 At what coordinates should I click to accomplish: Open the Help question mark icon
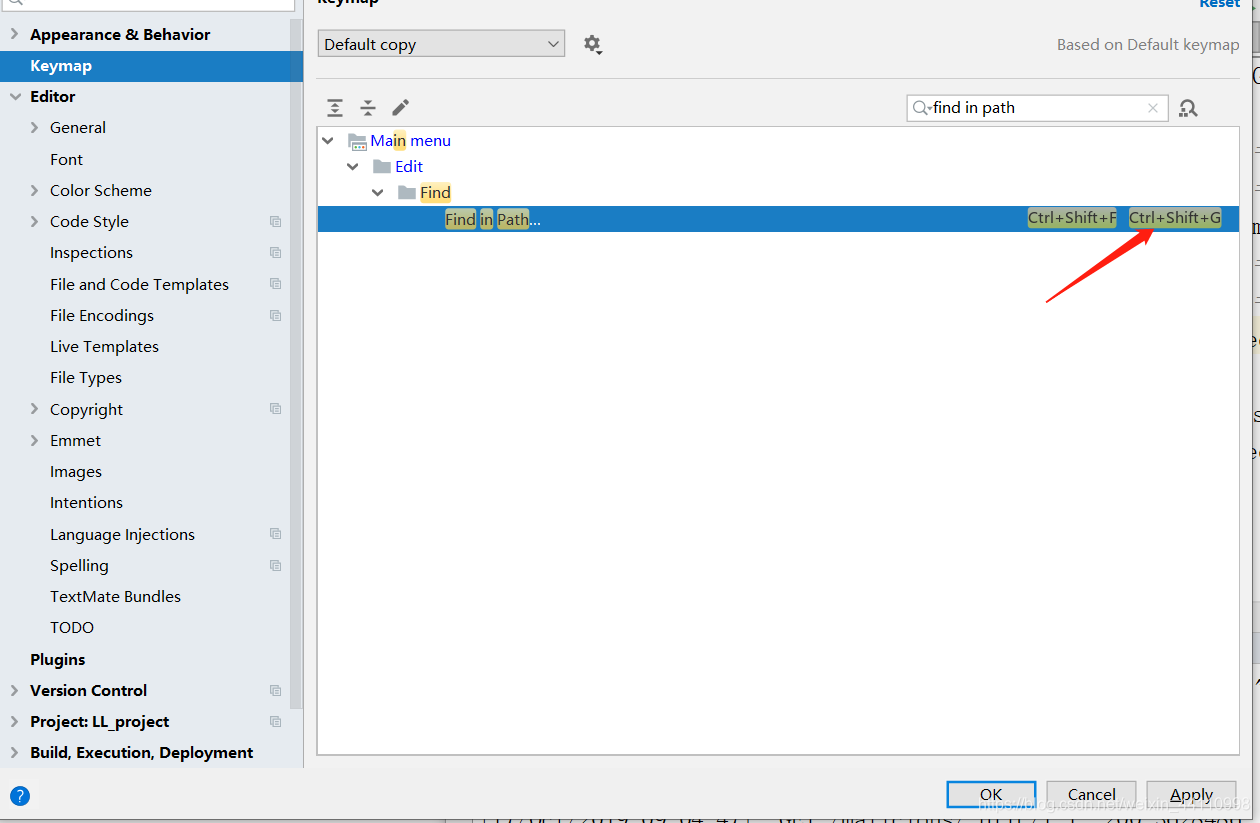coord(20,796)
